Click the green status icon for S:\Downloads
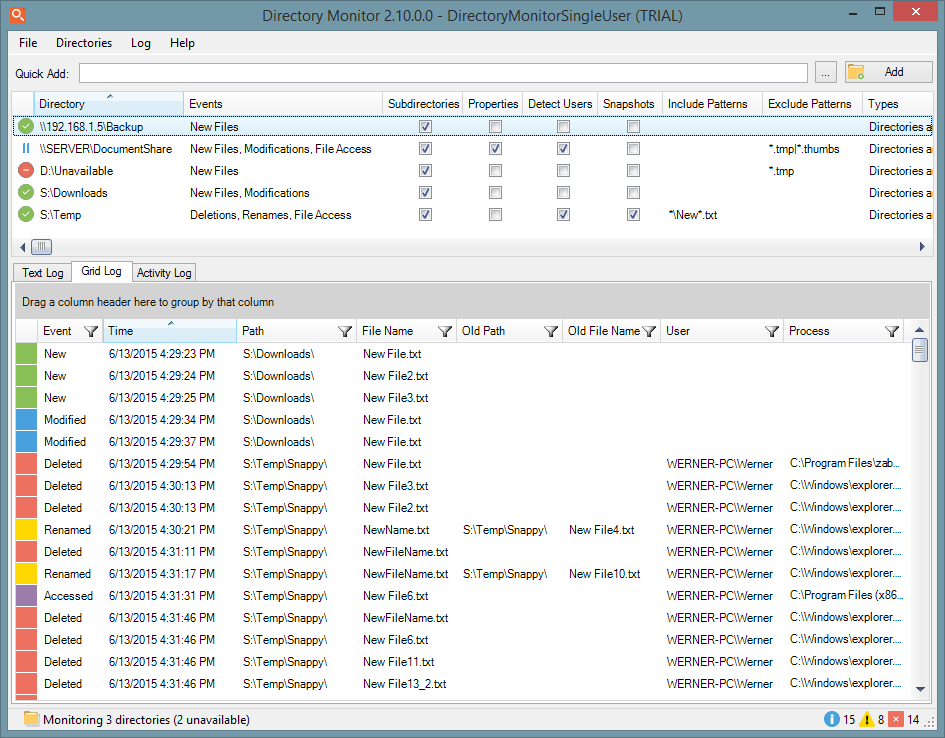 (x=26, y=192)
